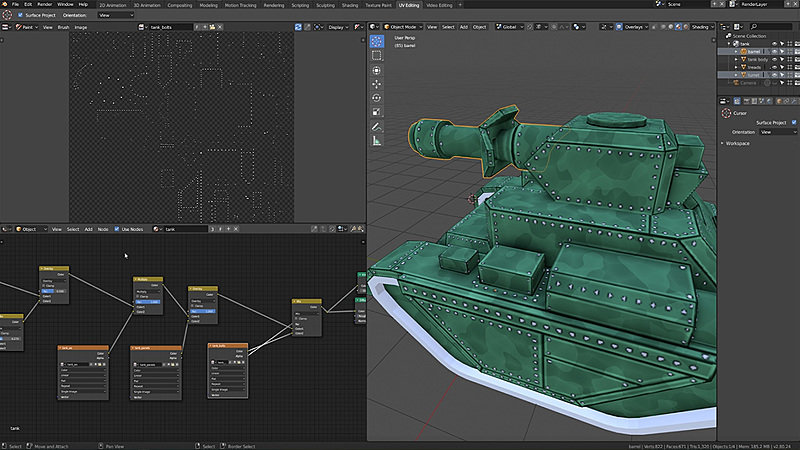Expand the Workspace panel section
800x450 pixels.
(735, 143)
